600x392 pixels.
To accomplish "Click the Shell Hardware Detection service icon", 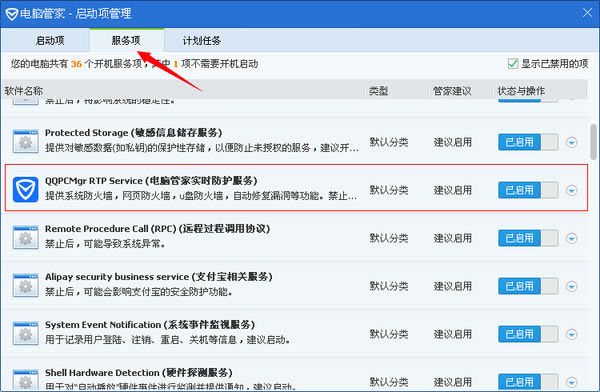I will click(25, 380).
